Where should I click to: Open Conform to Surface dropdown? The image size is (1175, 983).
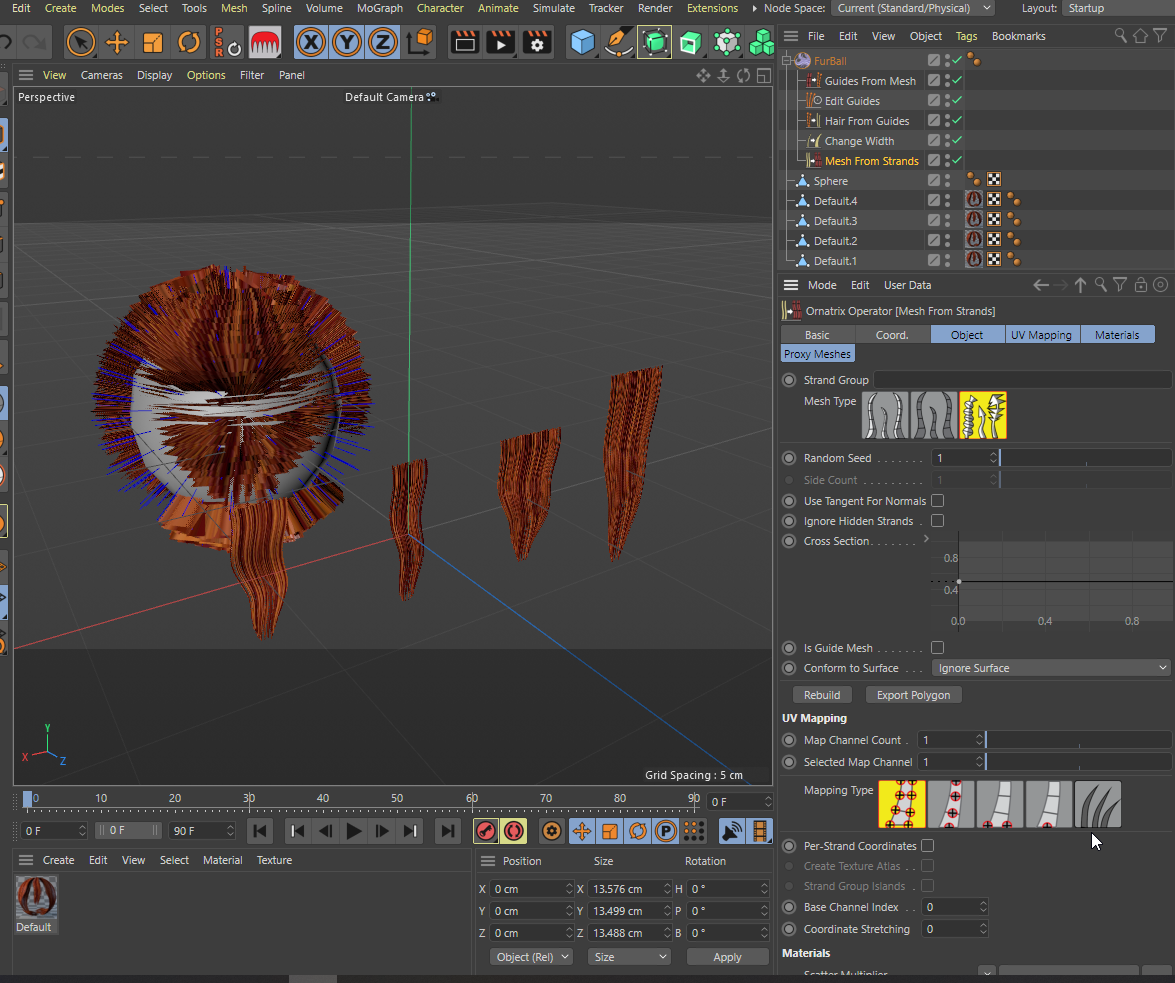click(1050, 668)
